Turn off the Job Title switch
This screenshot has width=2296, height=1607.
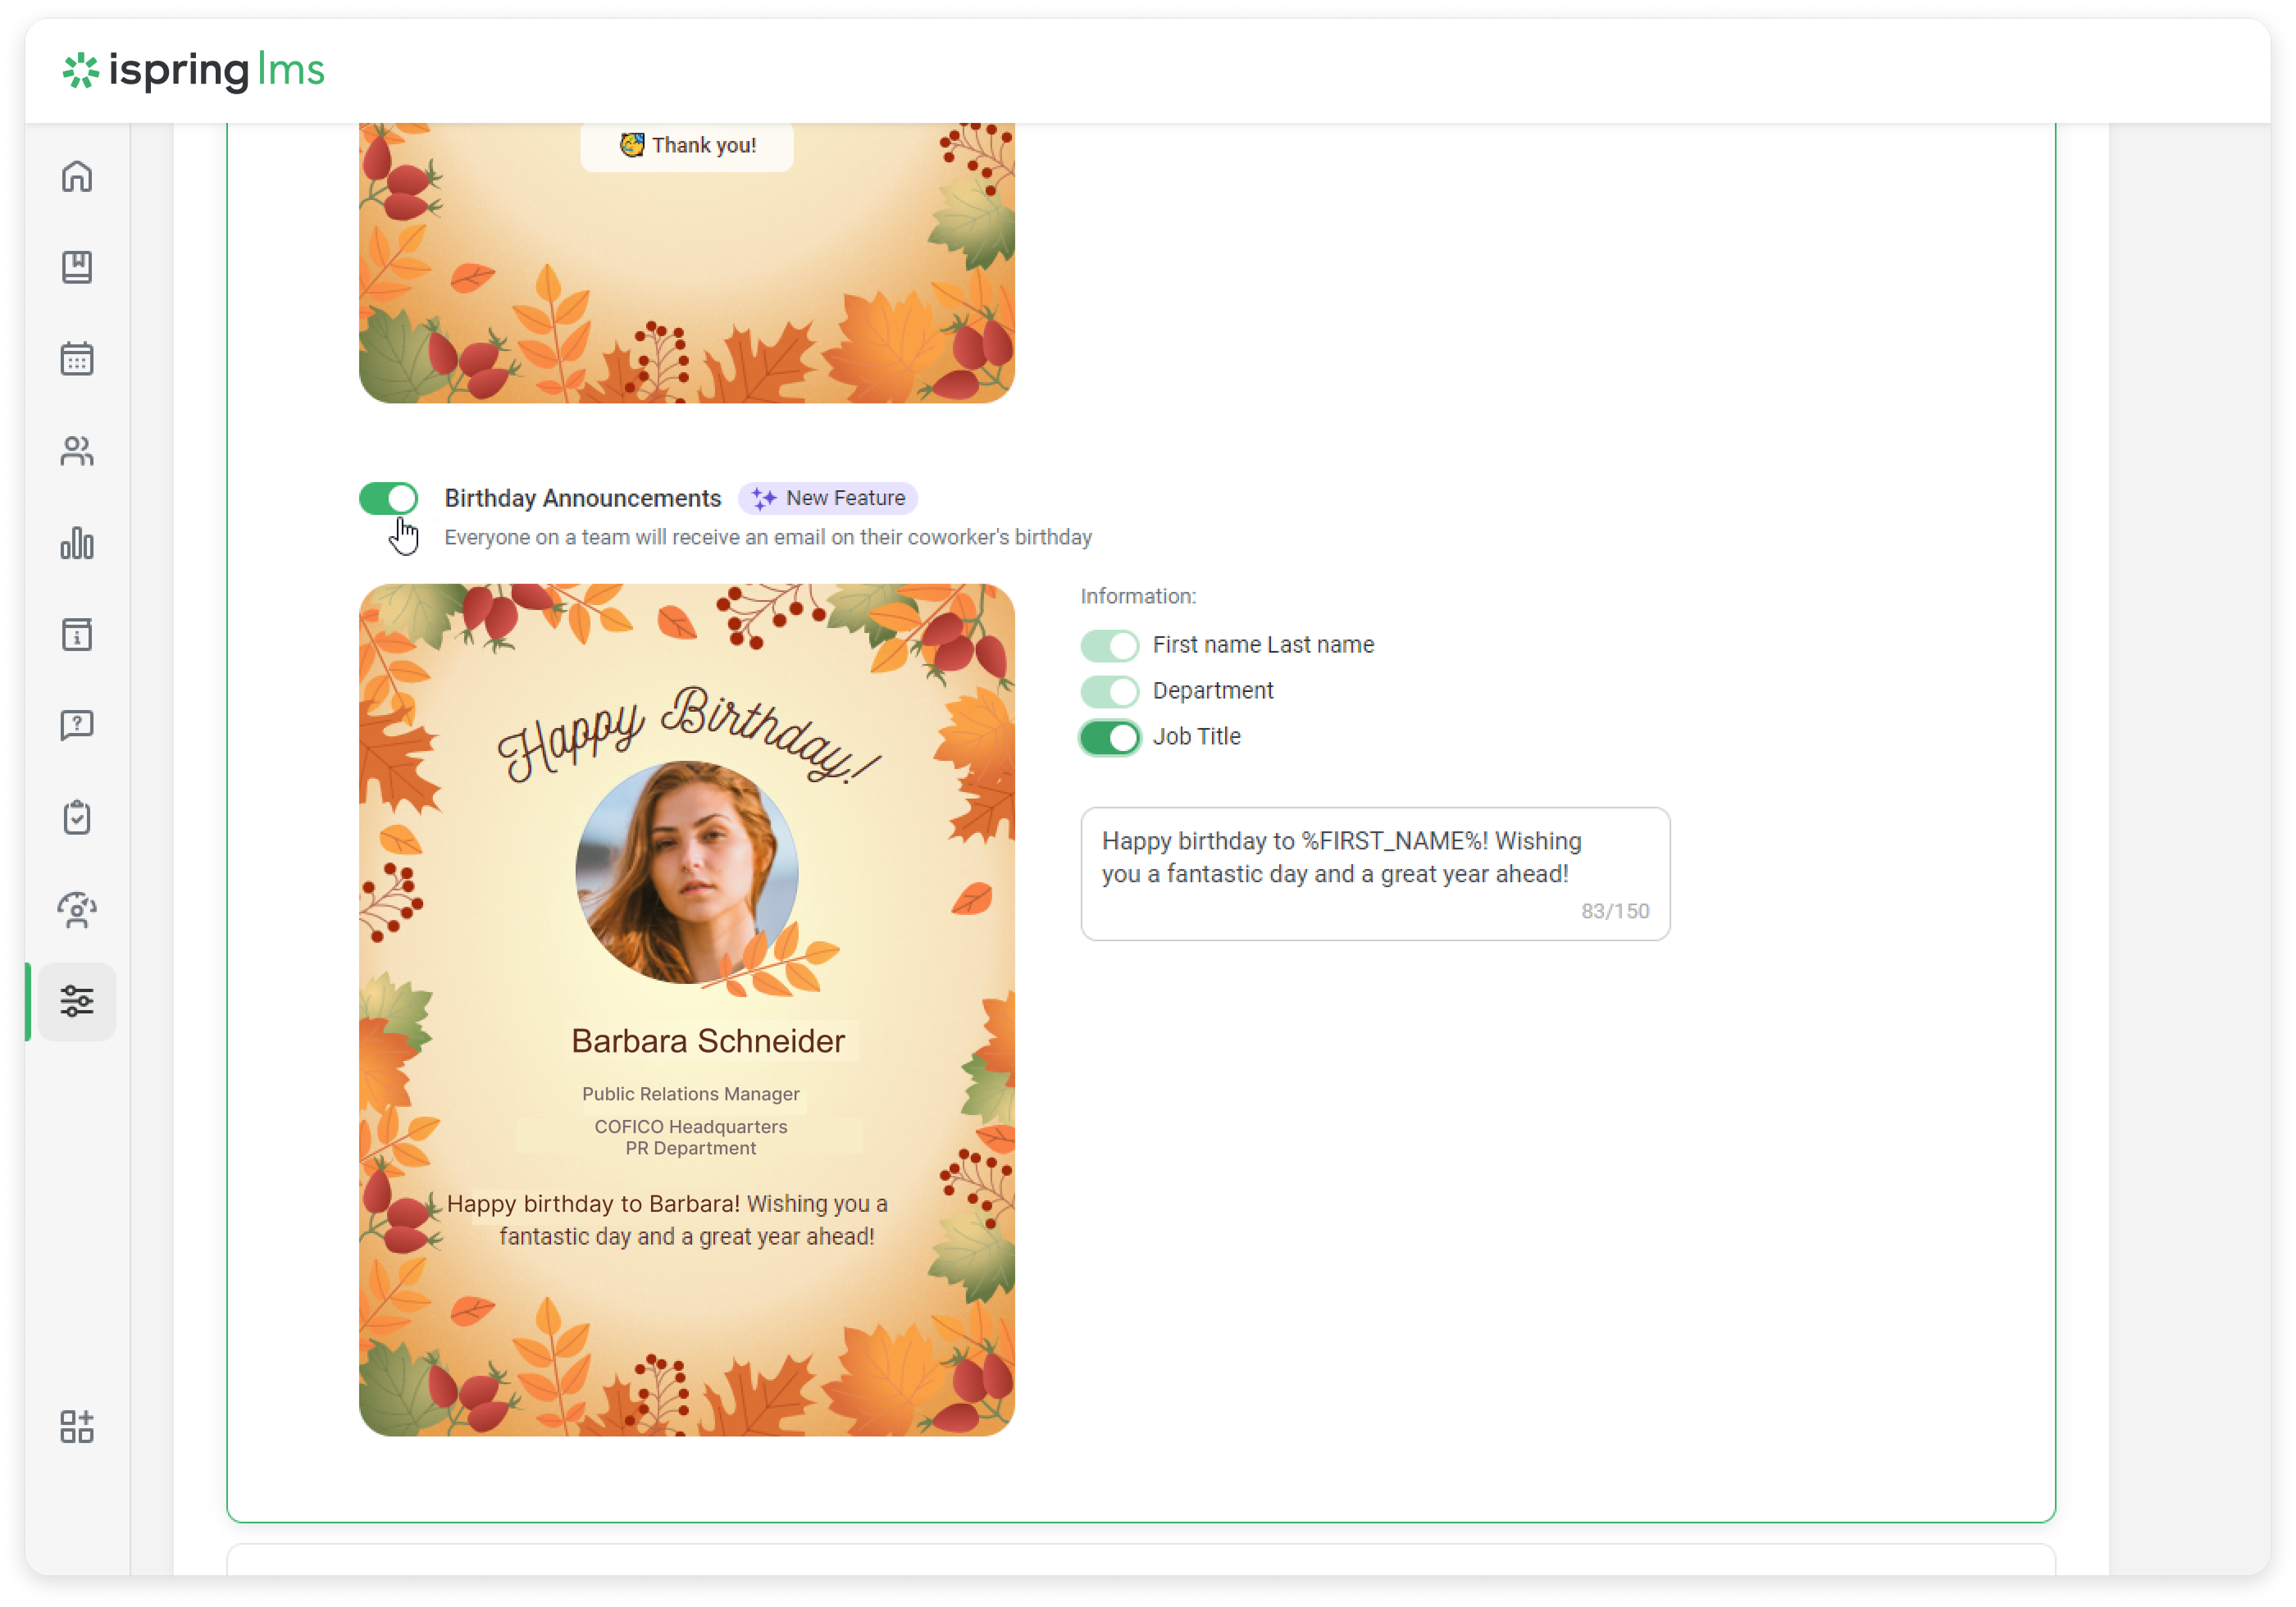pyautogui.click(x=1109, y=738)
